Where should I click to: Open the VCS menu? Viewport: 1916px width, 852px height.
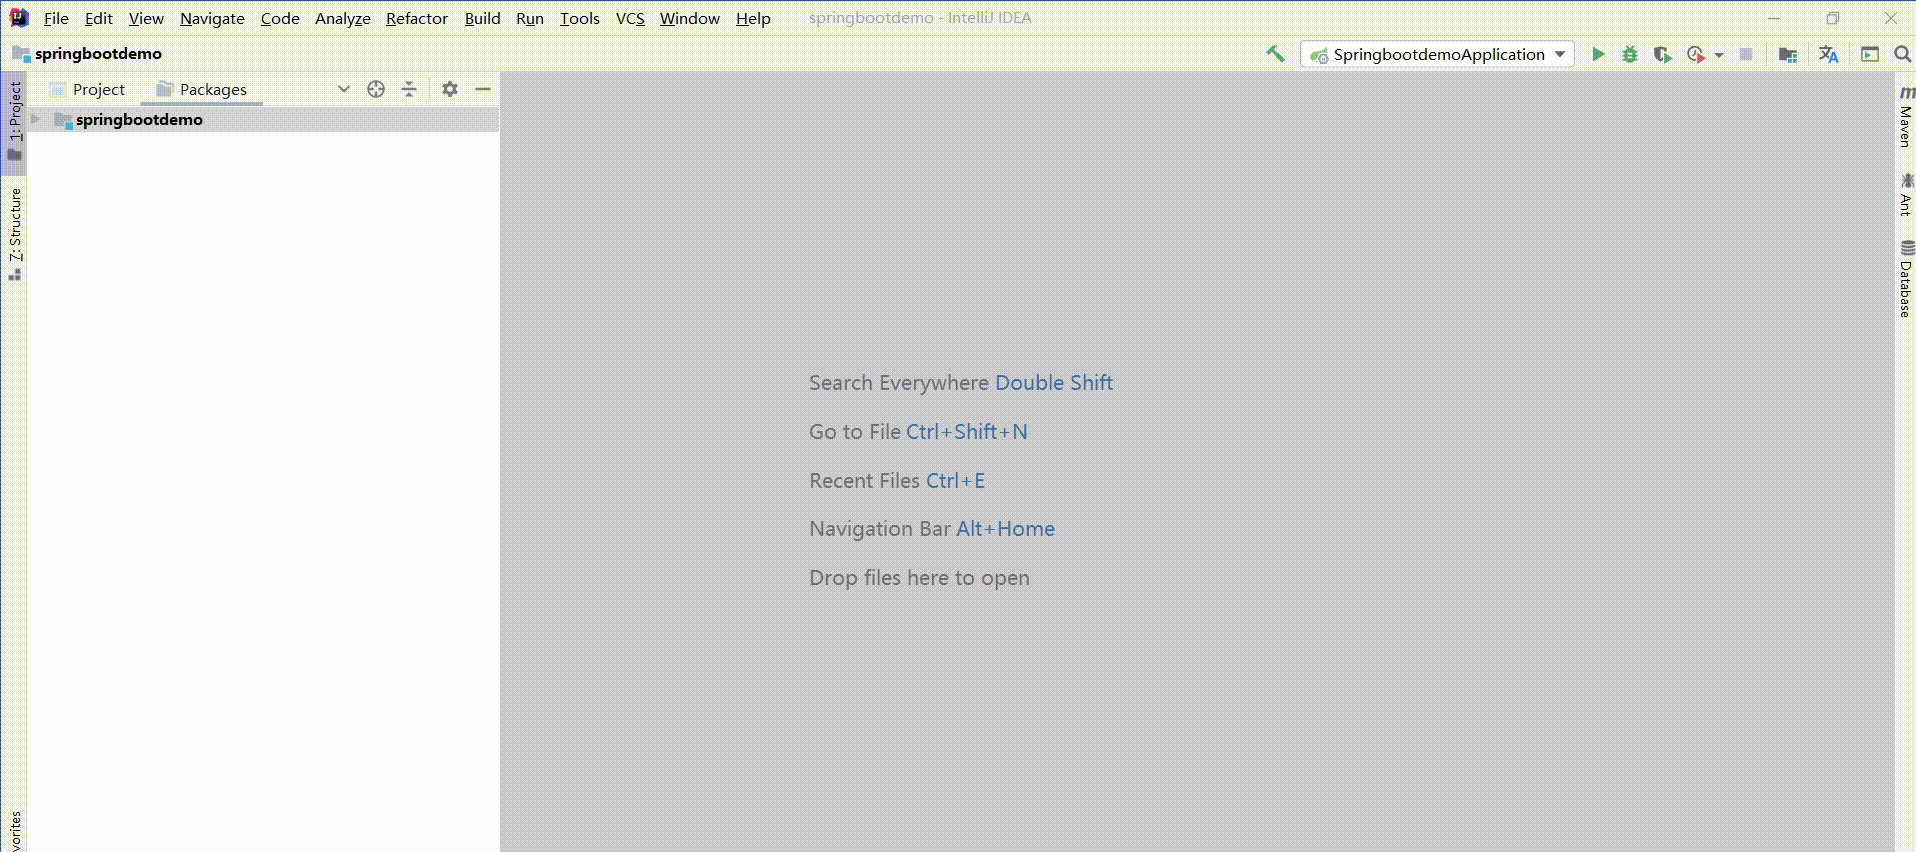(x=630, y=18)
